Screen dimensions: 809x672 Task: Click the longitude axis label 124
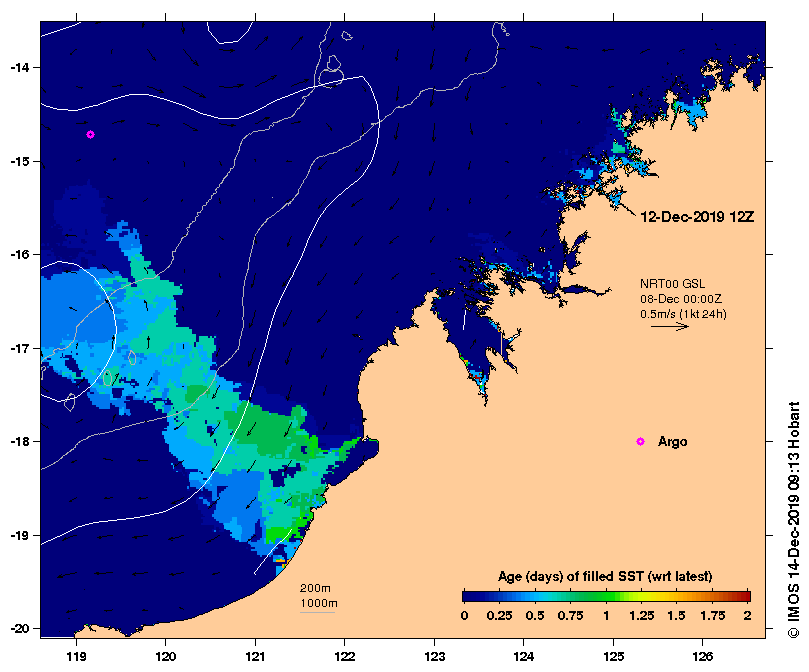[524, 657]
